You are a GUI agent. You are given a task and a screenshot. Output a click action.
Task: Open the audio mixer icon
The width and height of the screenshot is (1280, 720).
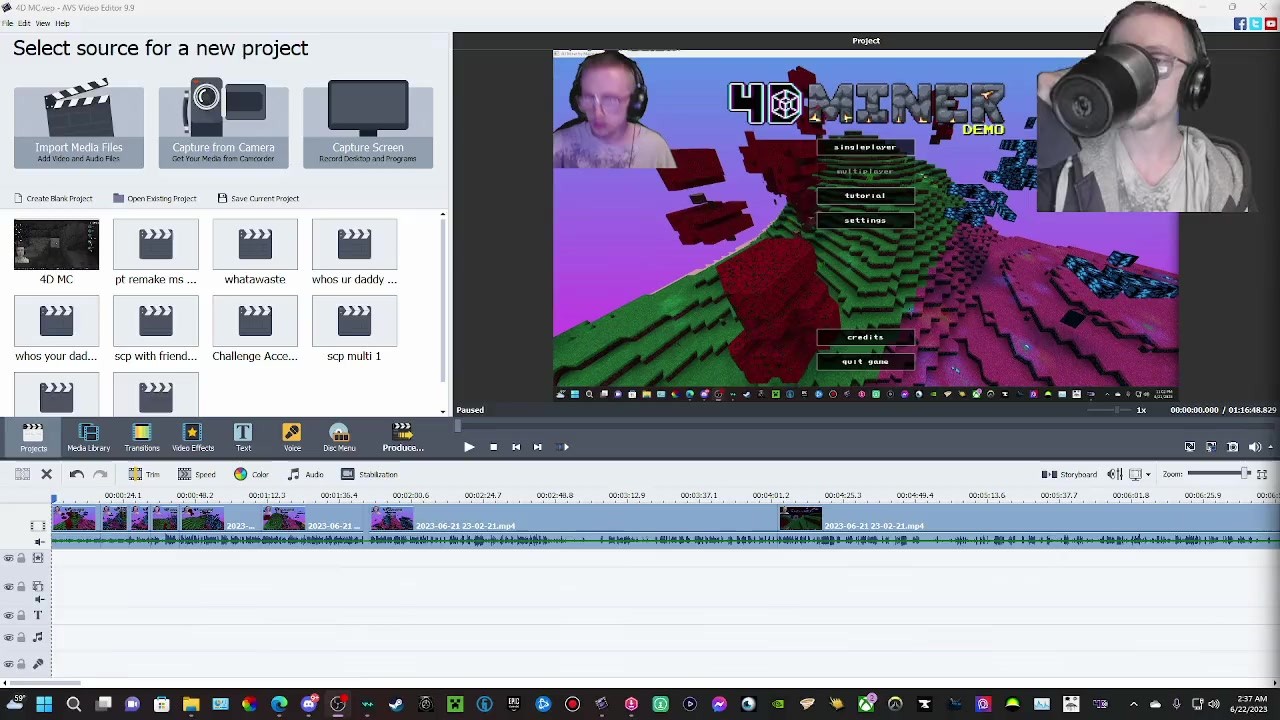tap(1115, 474)
